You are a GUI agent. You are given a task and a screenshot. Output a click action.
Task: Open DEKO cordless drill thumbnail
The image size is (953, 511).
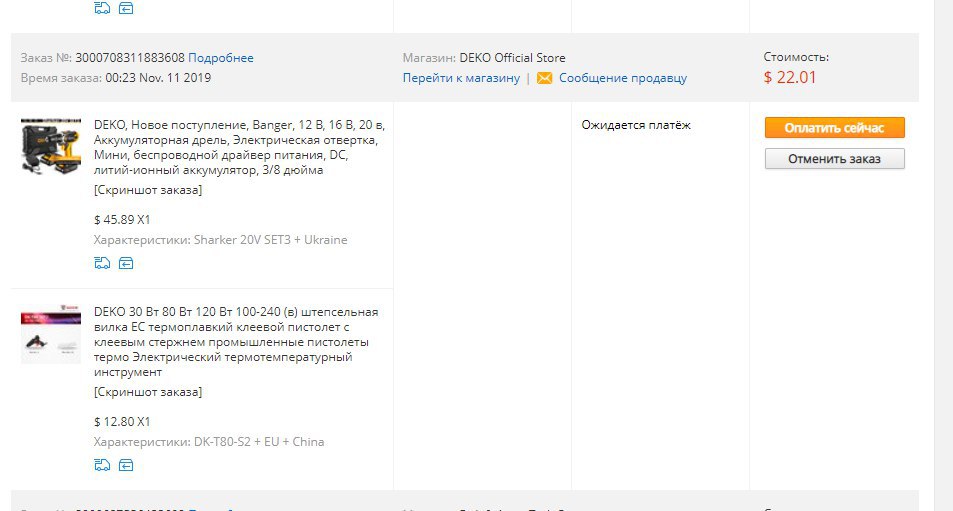[51, 147]
